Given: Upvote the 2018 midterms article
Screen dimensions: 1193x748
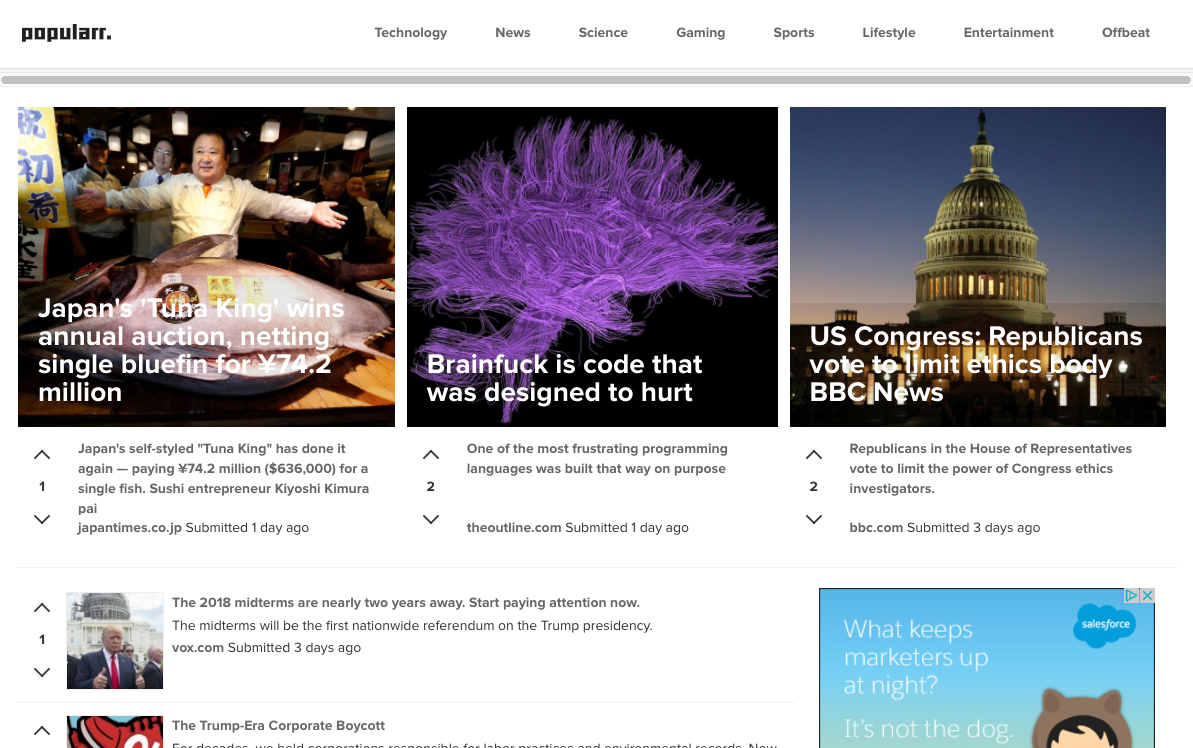Looking at the screenshot, I should coord(42,608).
